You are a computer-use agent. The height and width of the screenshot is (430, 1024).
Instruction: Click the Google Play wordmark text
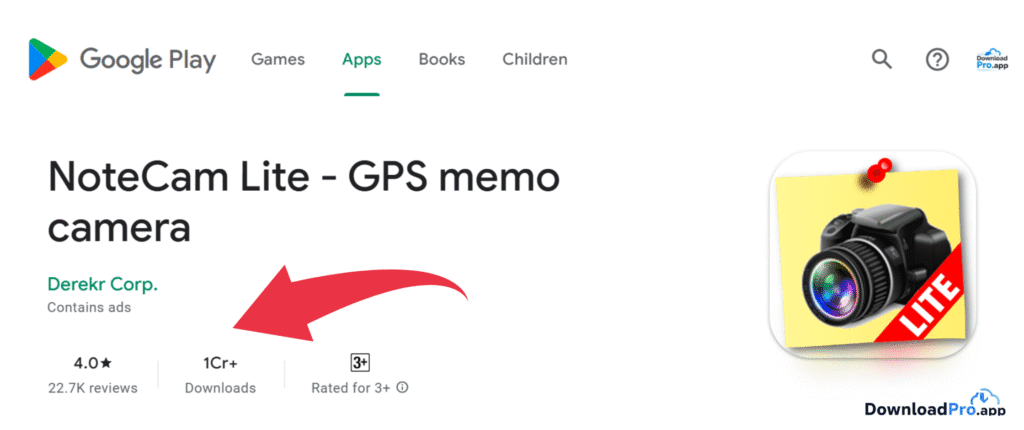click(x=148, y=60)
